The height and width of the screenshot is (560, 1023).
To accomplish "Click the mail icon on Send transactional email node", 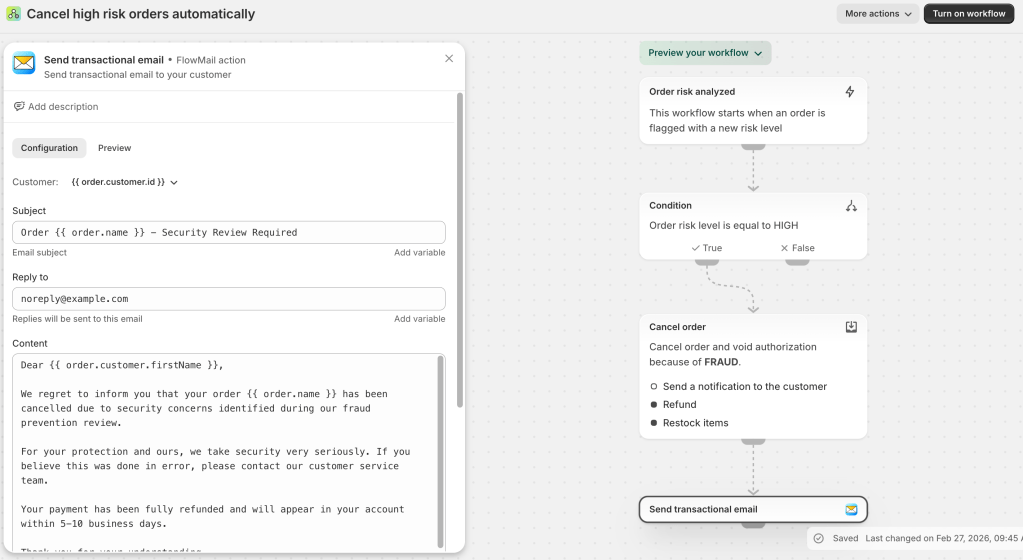I will pyautogui.click(x=851, y=510).
